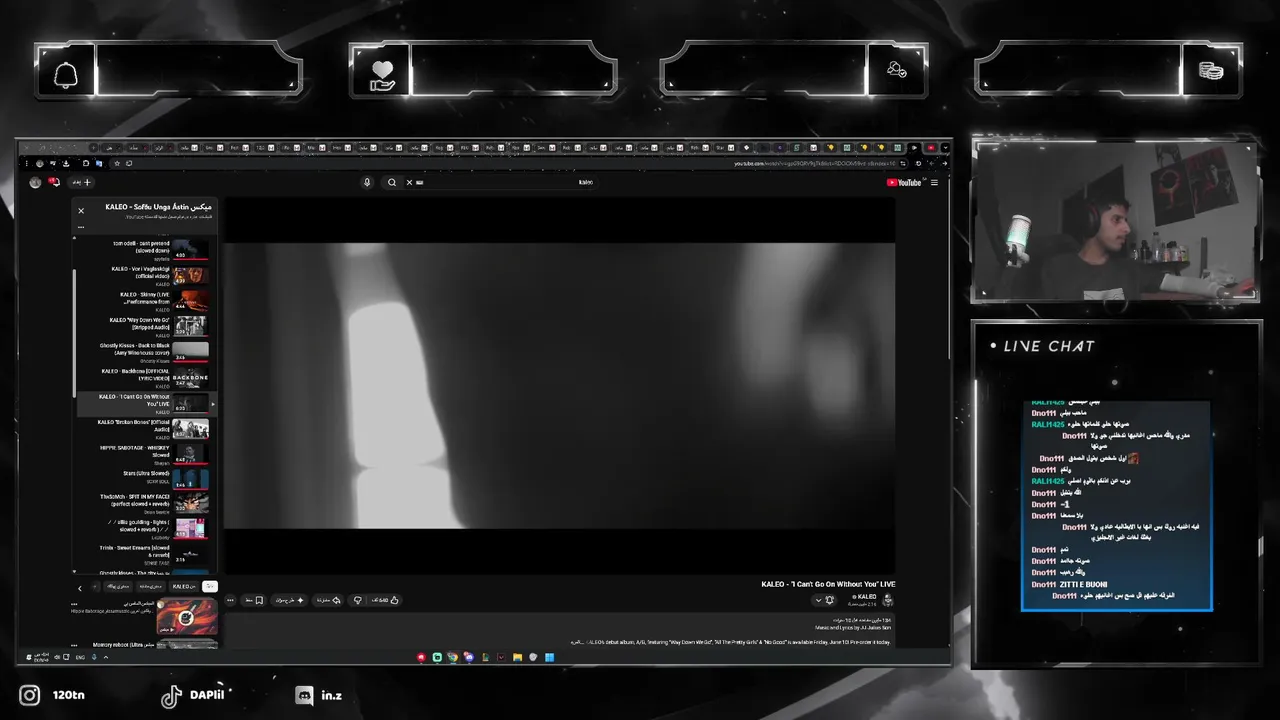1280x720 pixels.
Task: Click the YouTube logo
Action: (904, 182)
